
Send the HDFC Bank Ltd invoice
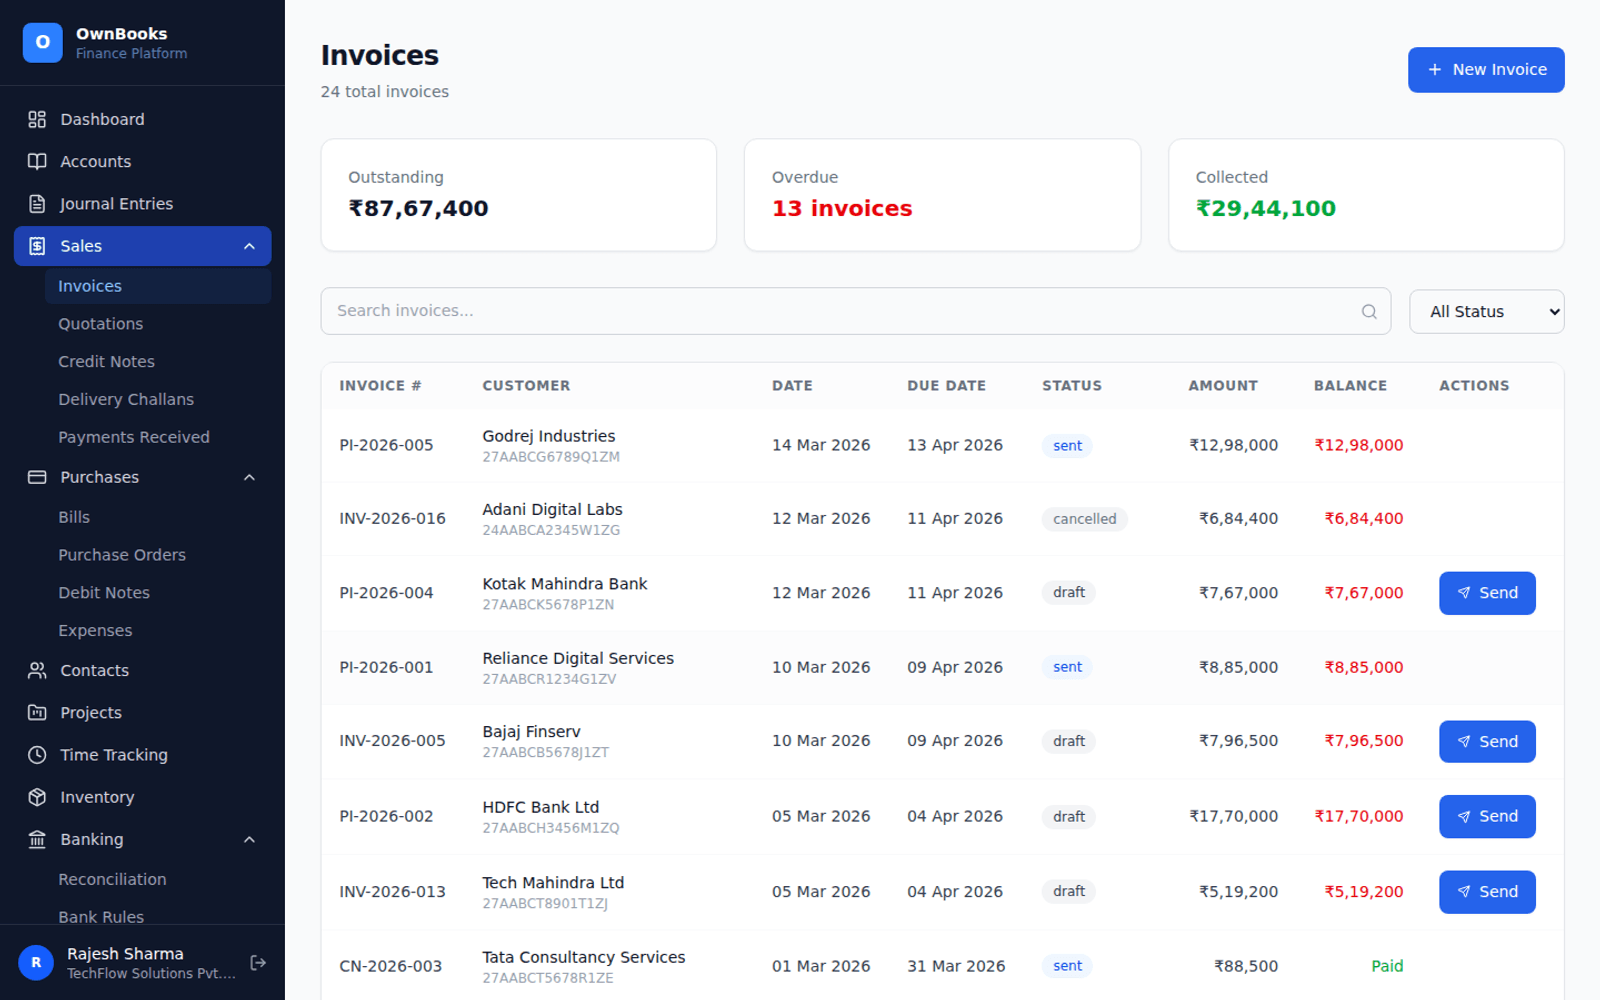coord(1487,817)
